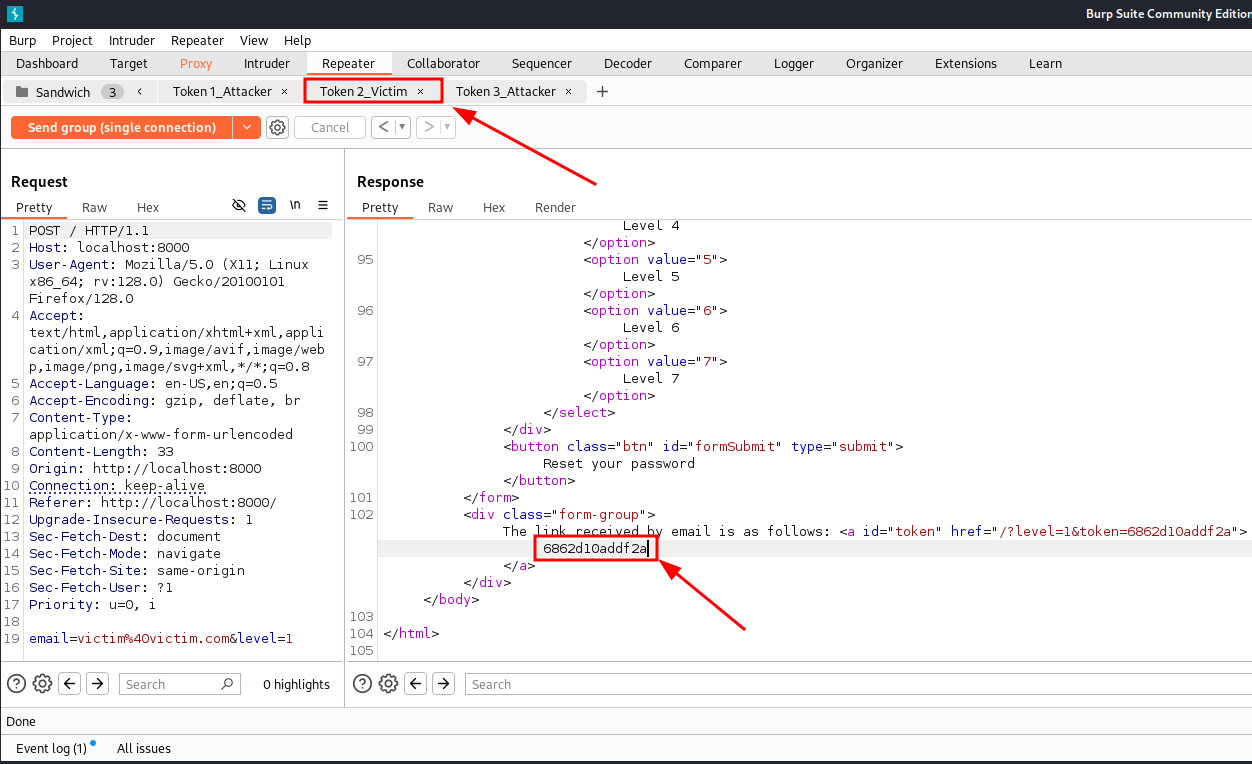Image resolution: width=1252 pixels, height=764 pixels.
Task: Switch to the Comparer tab
Action: 713,63
